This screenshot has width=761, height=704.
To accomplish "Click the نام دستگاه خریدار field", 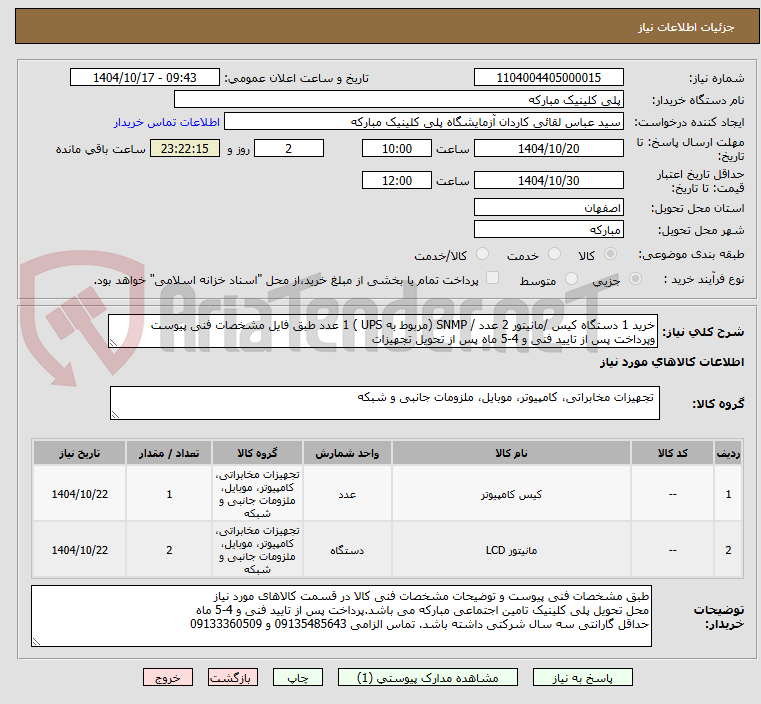I will coord(398,99).
